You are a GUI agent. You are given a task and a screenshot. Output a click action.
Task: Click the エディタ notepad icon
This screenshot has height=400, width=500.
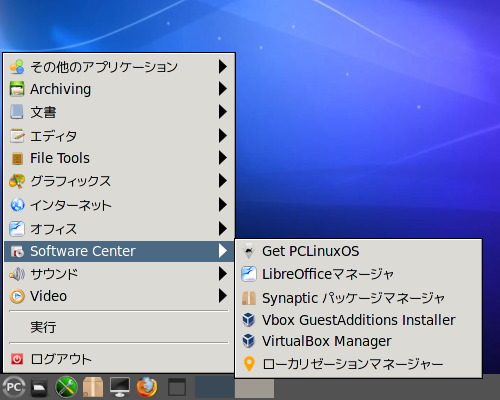17,136
